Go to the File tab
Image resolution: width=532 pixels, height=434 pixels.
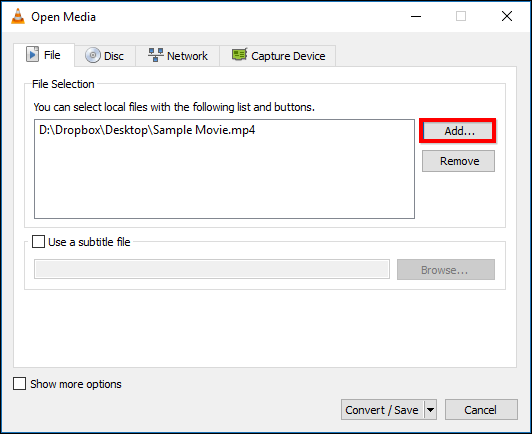(x=44, y=55)
